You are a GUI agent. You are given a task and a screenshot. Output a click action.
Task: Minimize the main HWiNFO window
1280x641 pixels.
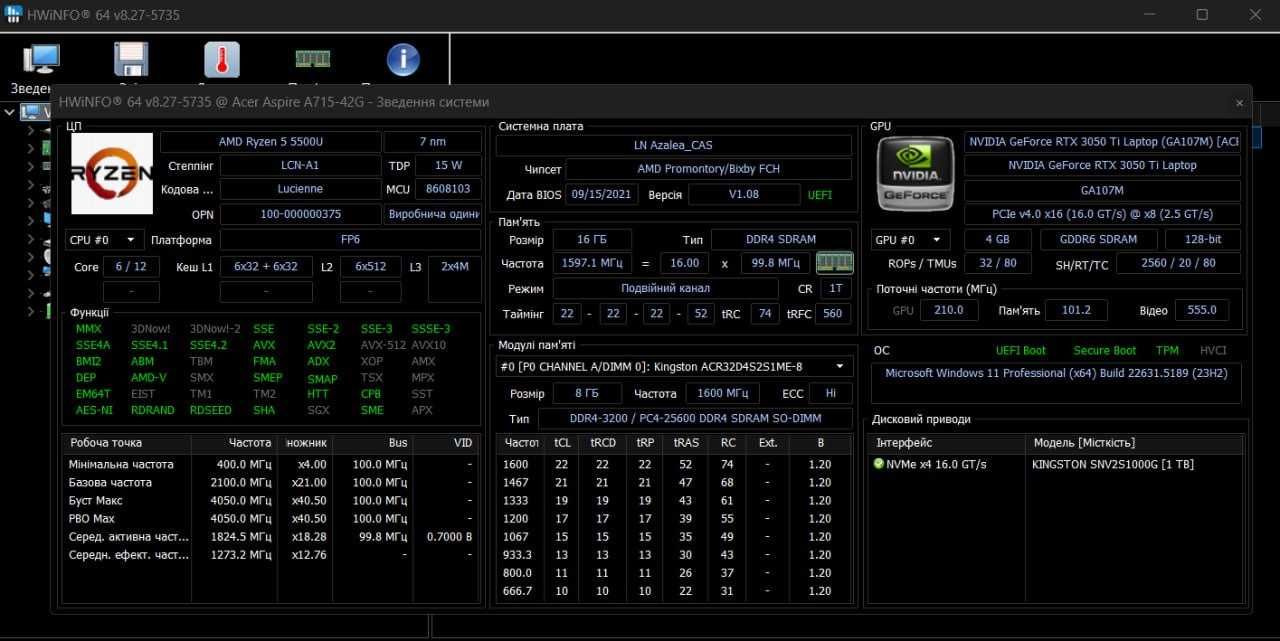(1149, 15)
